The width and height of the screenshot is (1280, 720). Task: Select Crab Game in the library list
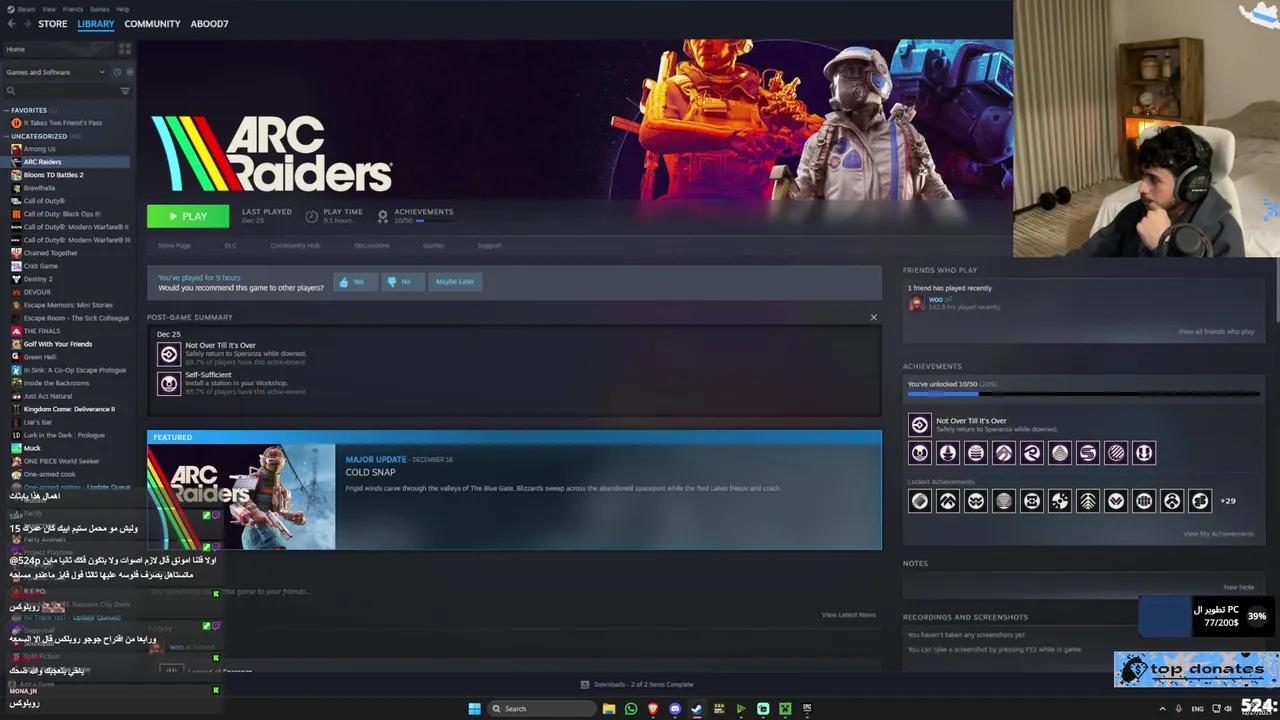(40, 266)
